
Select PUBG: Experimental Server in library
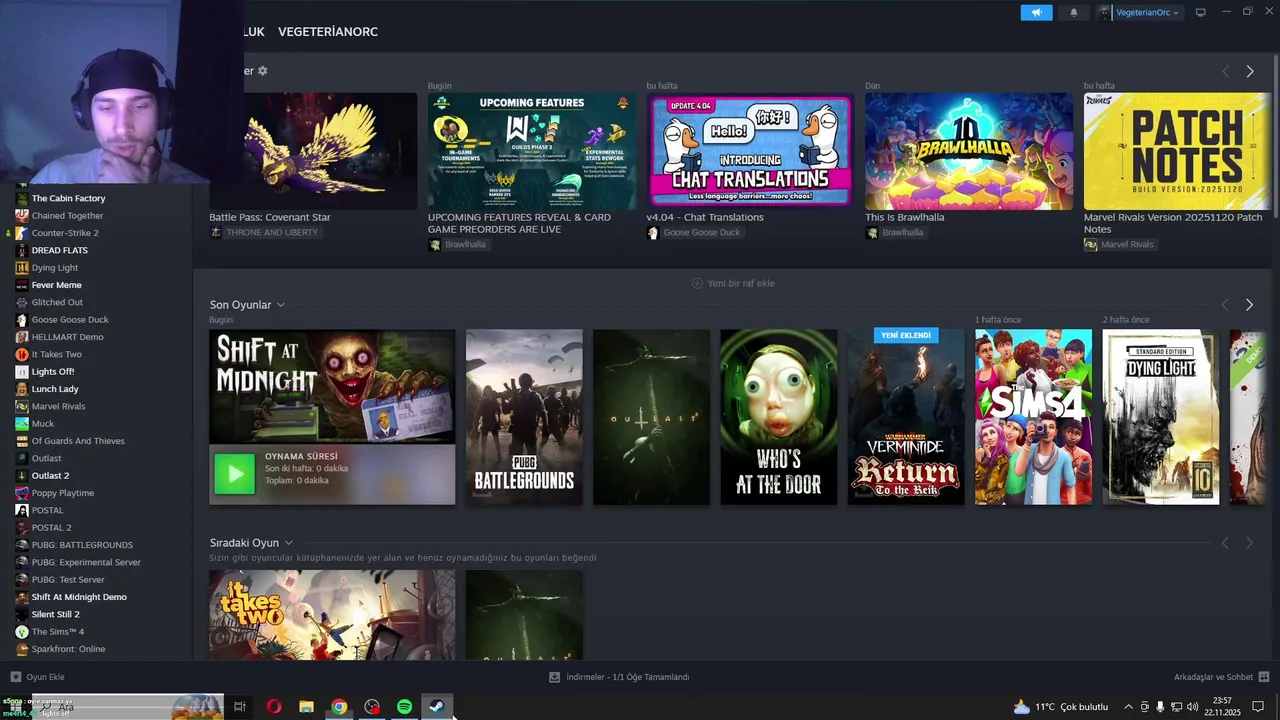tap(86, 562)
